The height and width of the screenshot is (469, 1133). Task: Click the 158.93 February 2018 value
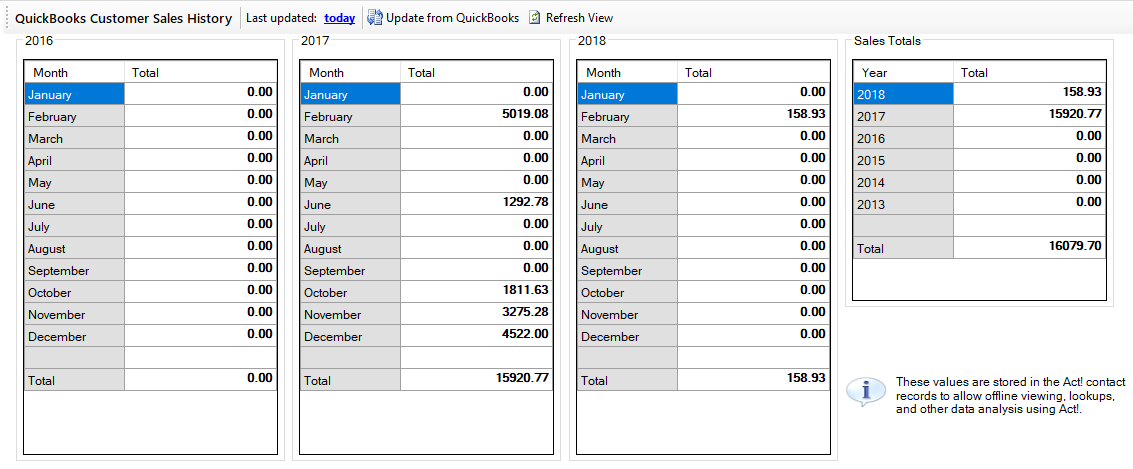(x=806, y=114)
